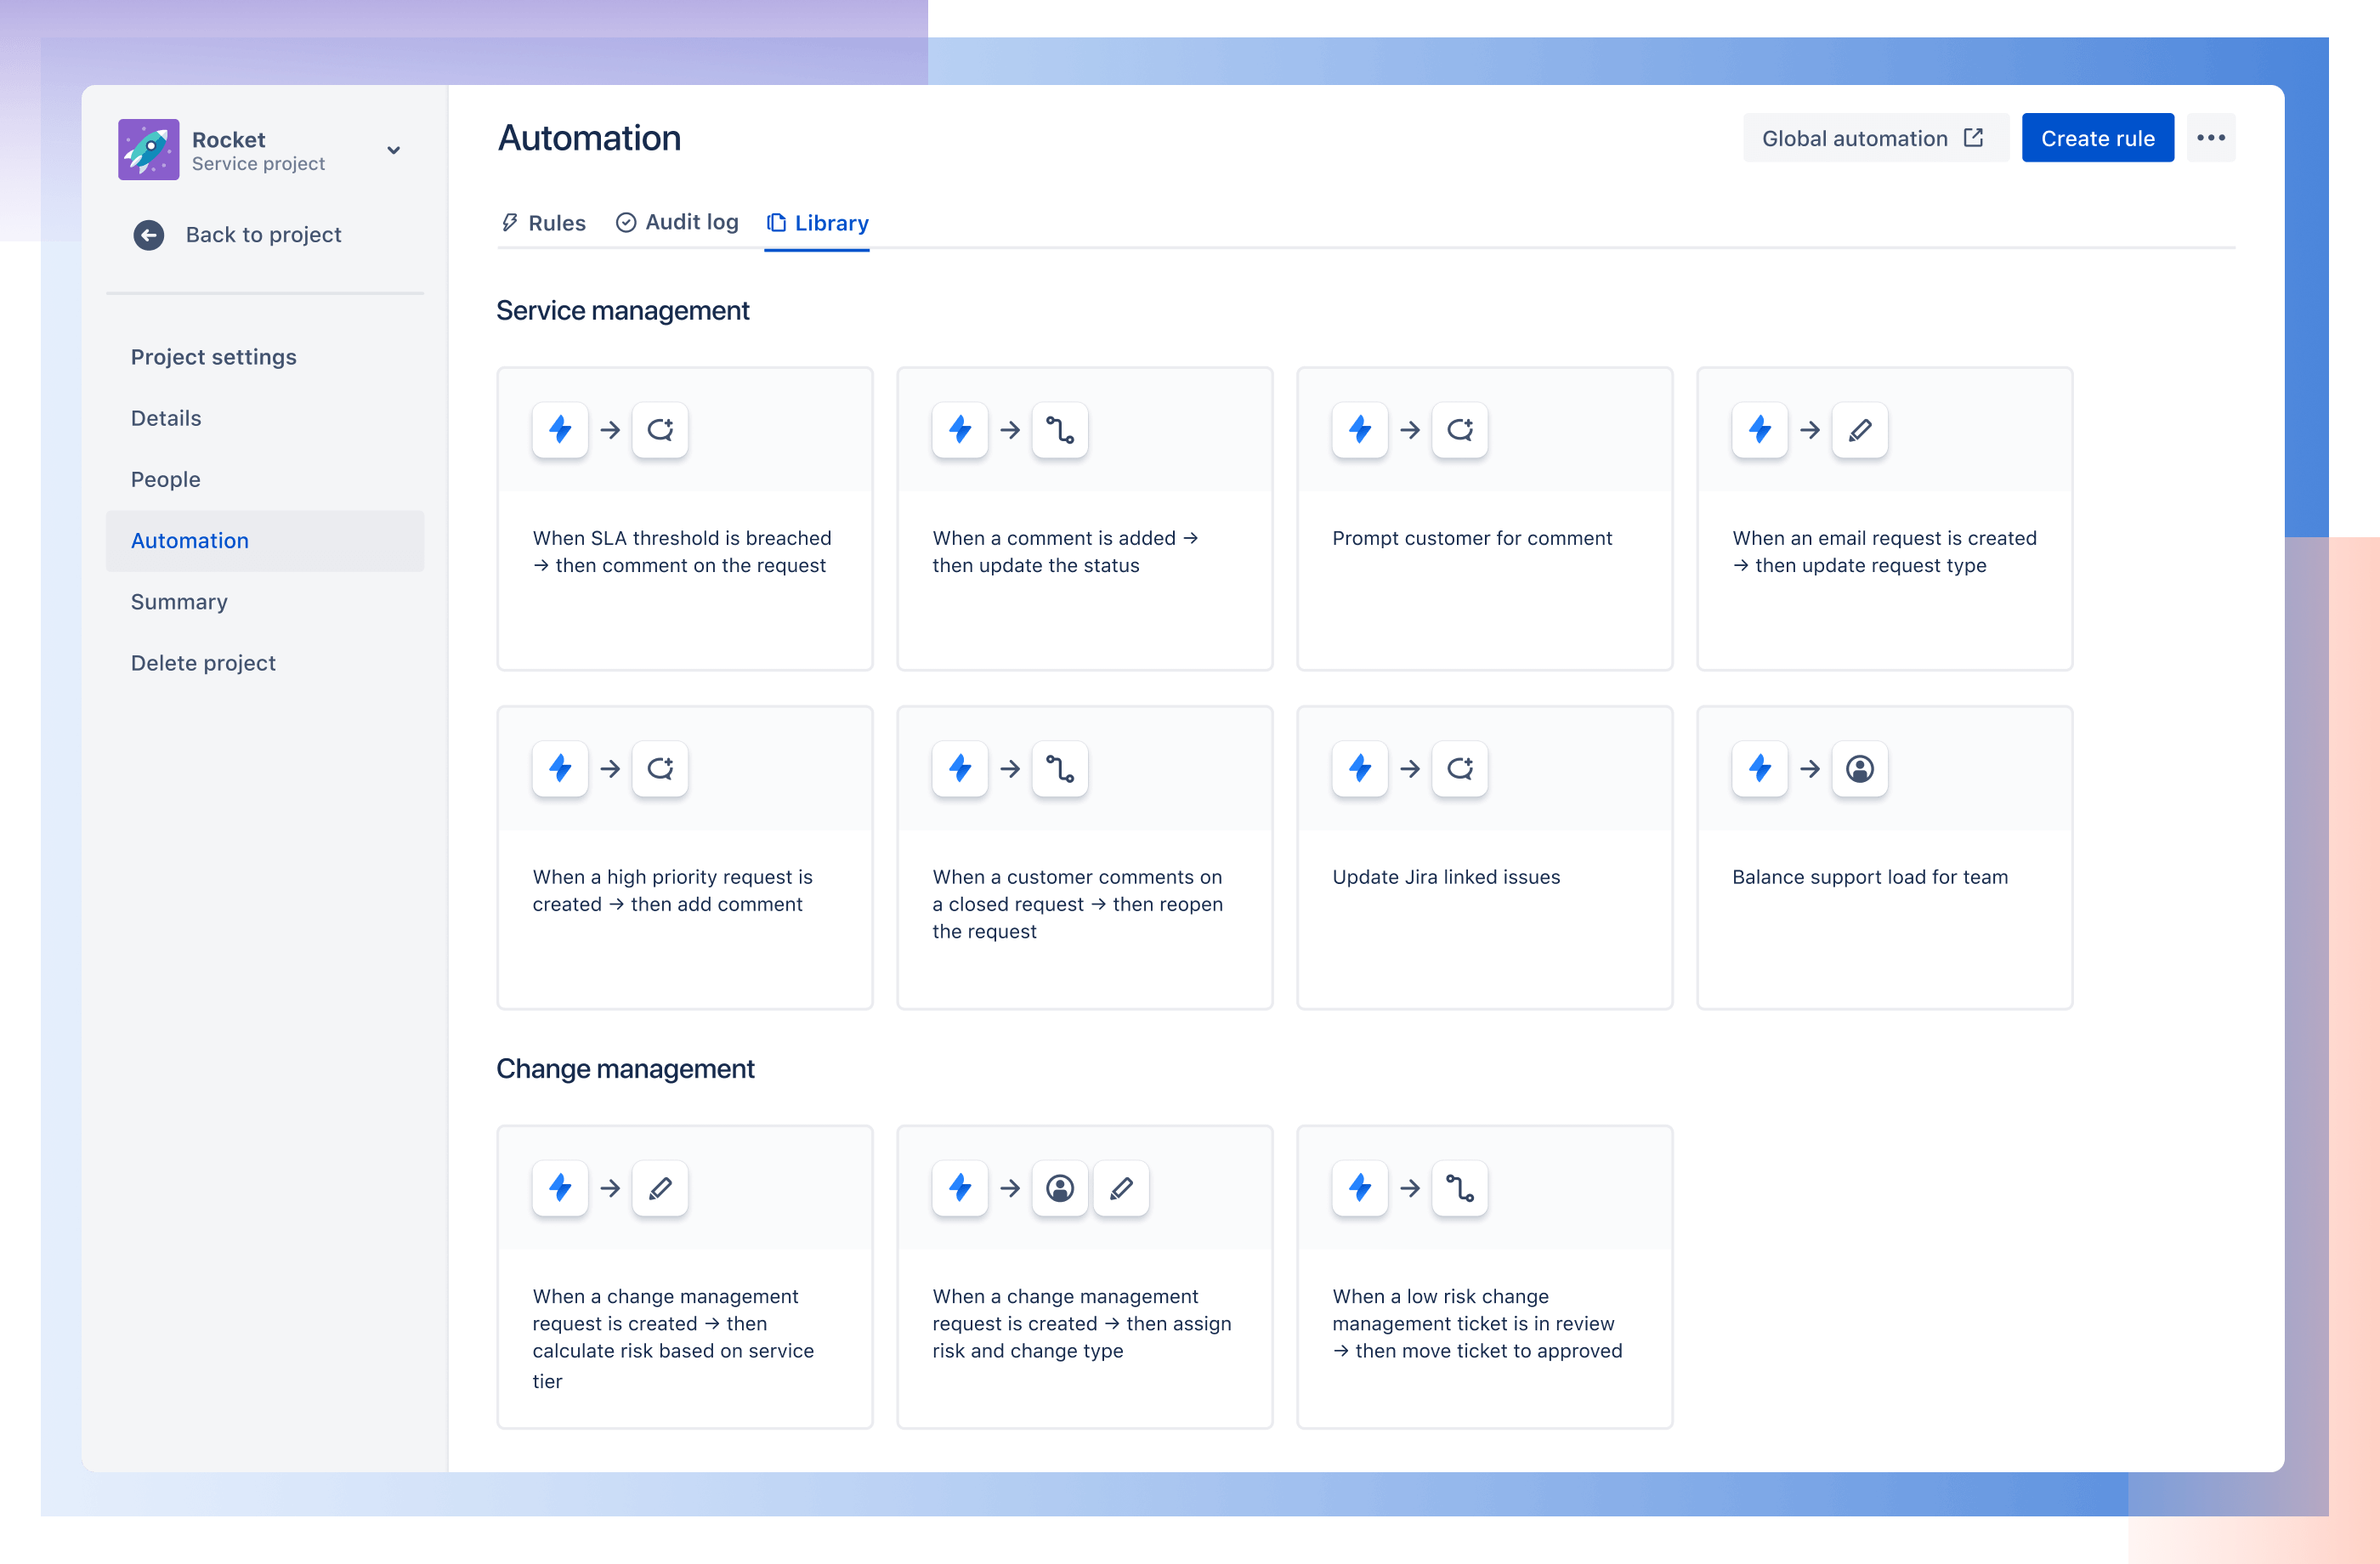Select Delete project from settings menu
This screenshot has height=1564, width=2380.
coord(202,661)
